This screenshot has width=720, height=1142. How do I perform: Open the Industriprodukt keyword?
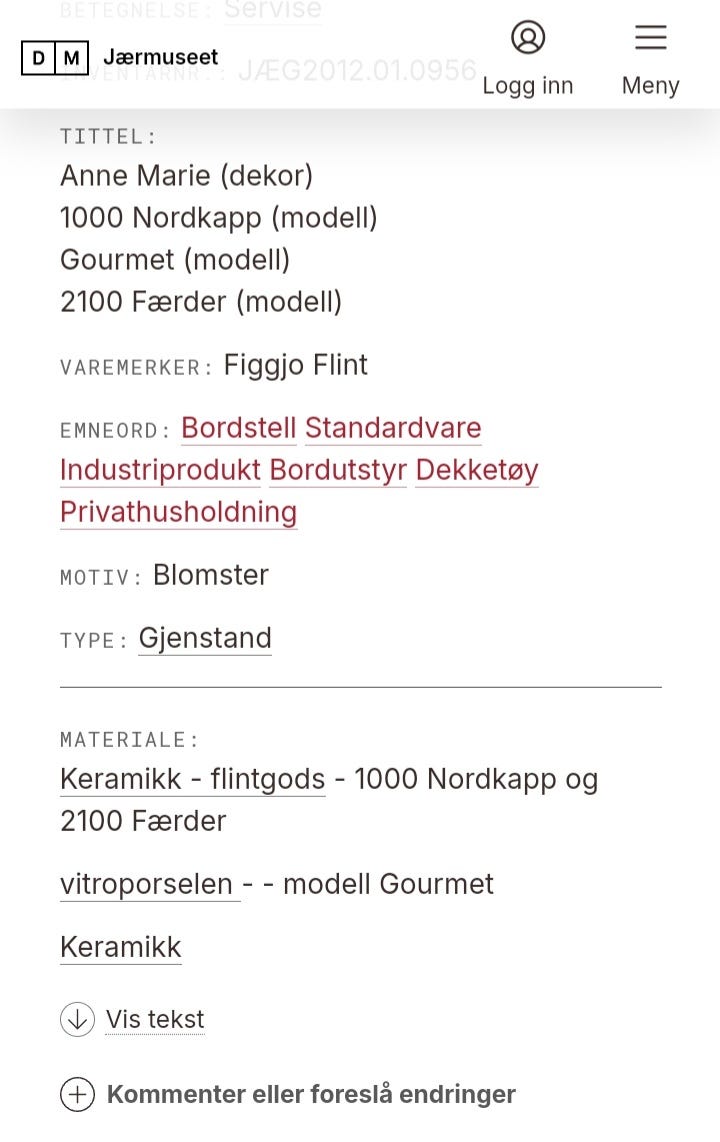point(160,470)
